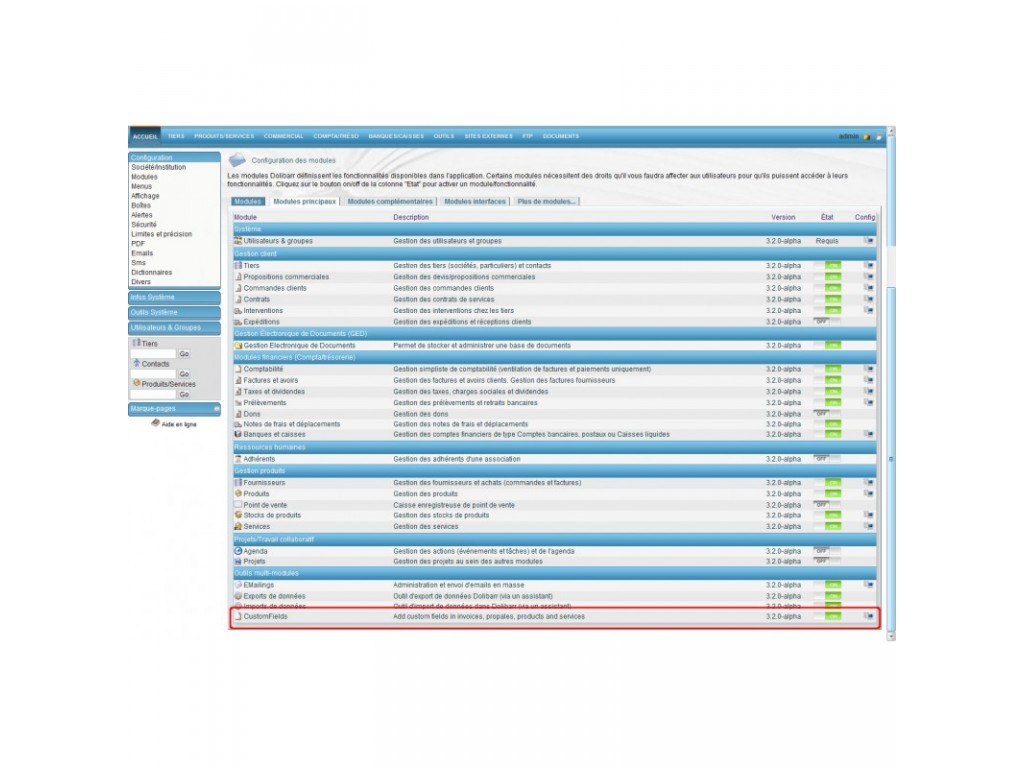This screenshot has height=768, width=1024.
Task: Switch to Modules interfaces tab
Action: (475, 202)
